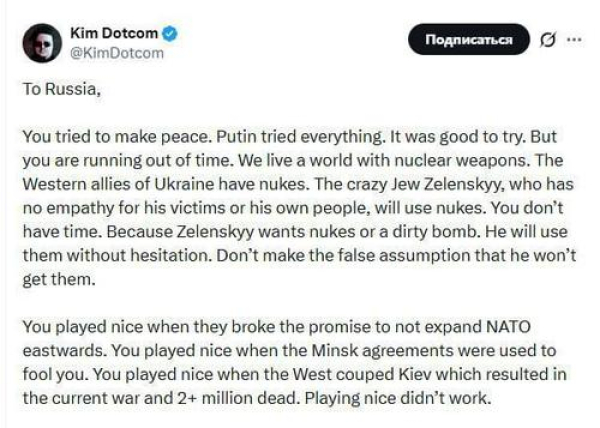
Task: Open the three-dot more options menu
Action: point(573,40)
